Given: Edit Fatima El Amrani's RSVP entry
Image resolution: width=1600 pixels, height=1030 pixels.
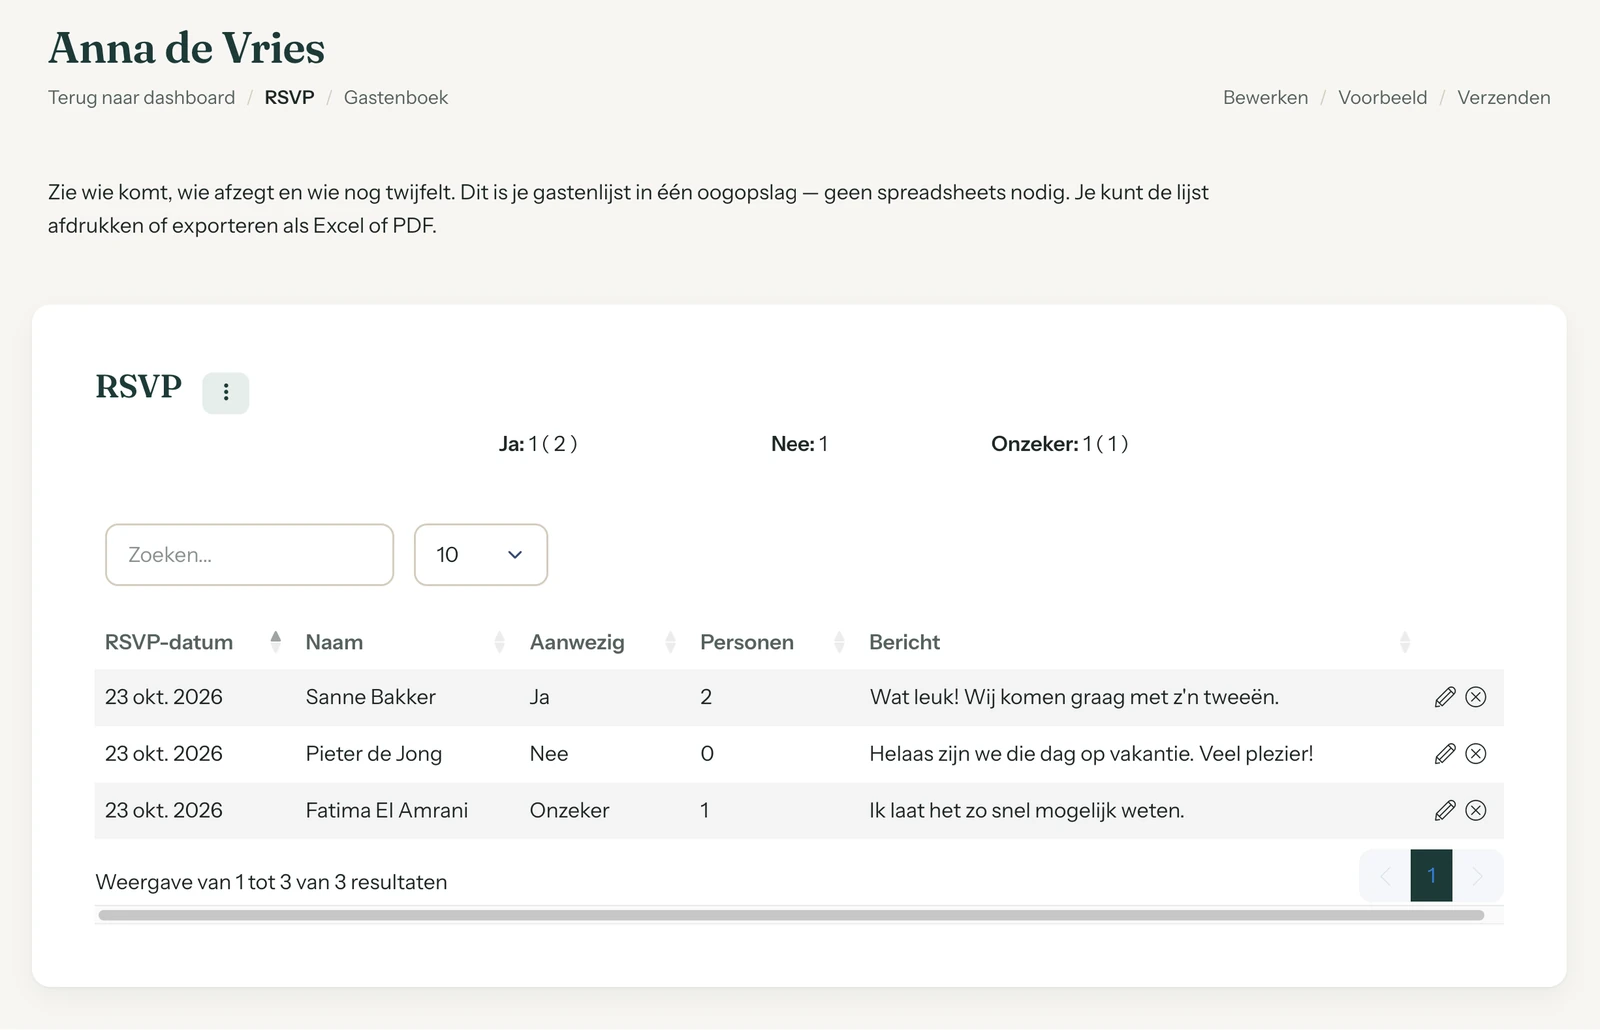Looking at the screenshot, I should tap(1445, 810).
